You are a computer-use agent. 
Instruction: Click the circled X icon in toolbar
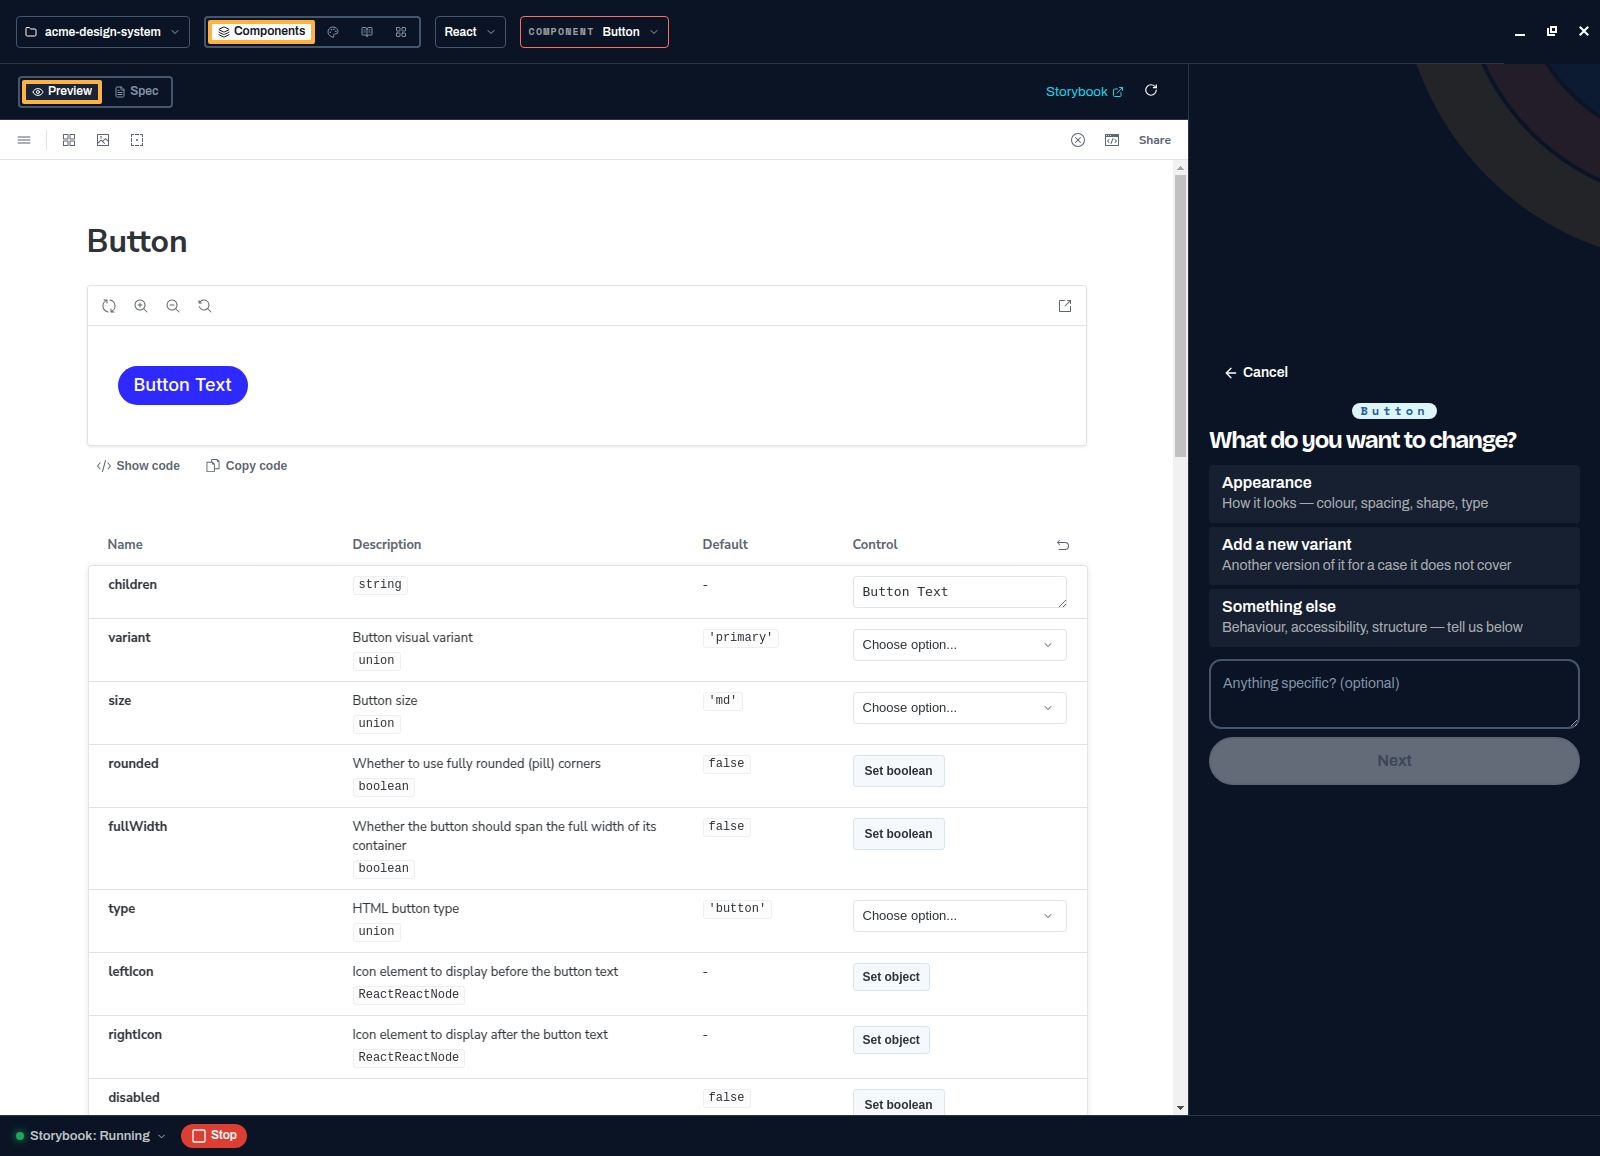pyautogui.click(x=1078, y=140)
